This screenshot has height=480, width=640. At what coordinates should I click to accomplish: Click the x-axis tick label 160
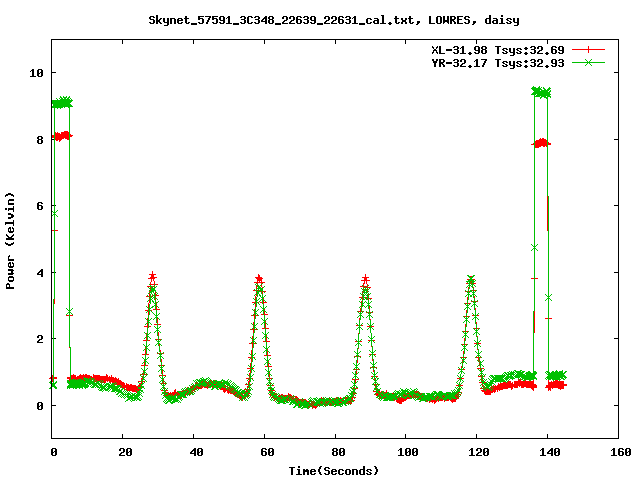621,452
